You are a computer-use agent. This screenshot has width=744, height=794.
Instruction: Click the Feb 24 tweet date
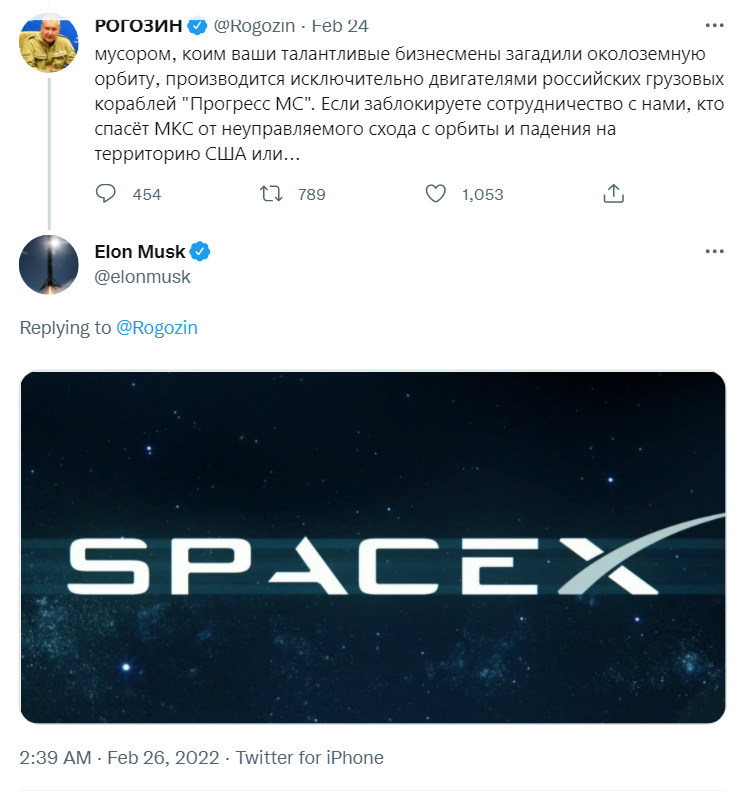[343, 25]
